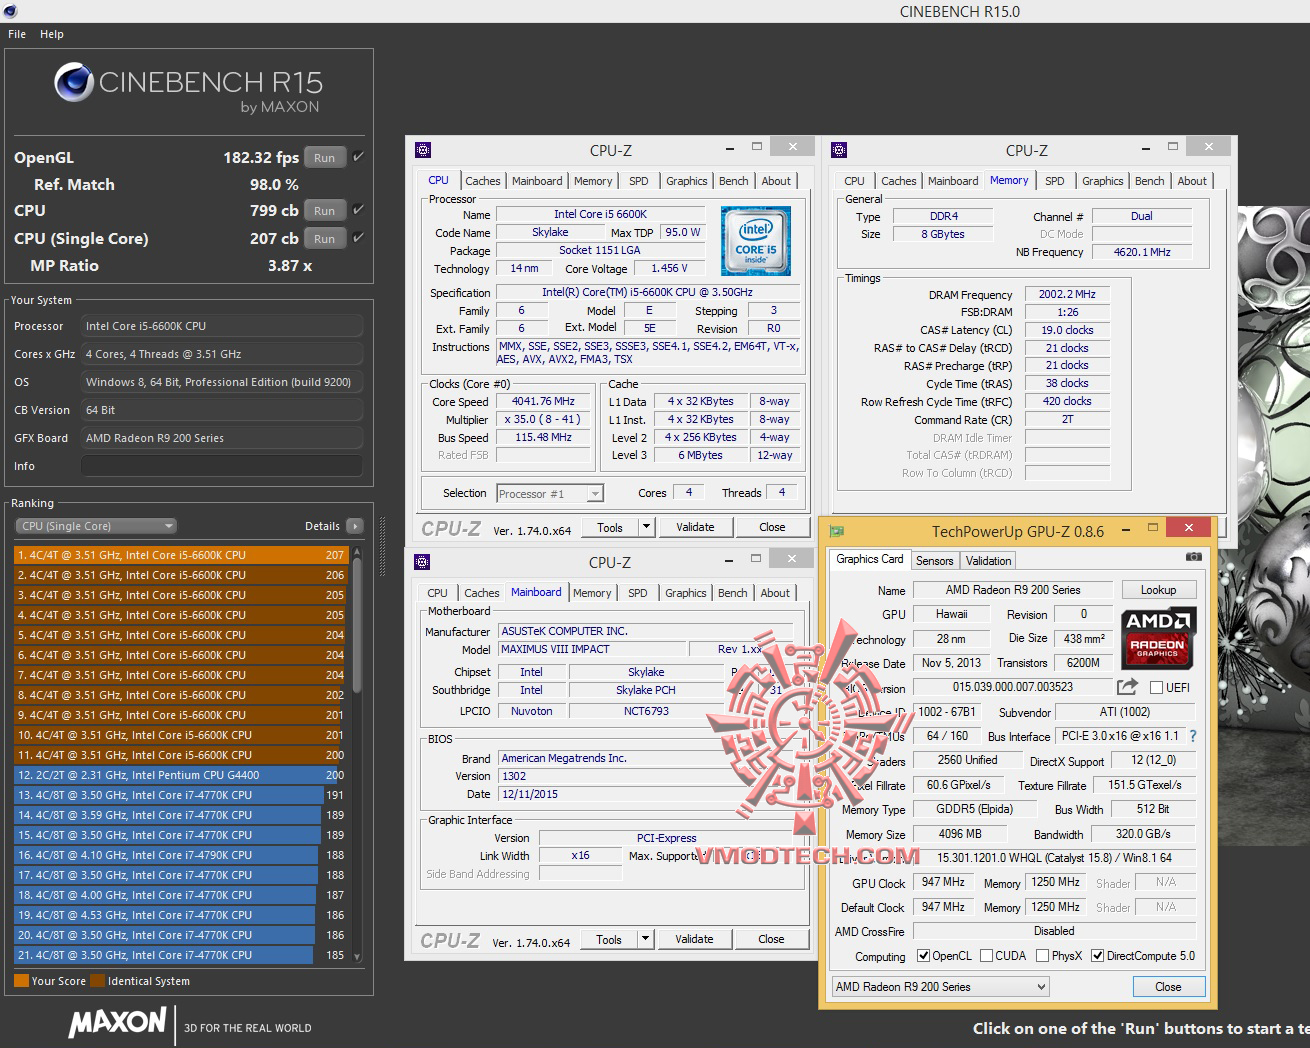This screenshot has height=1048, width=1310.
Task: Select ranking row 16, Intel Core i7-4790K
Action: 180,855
